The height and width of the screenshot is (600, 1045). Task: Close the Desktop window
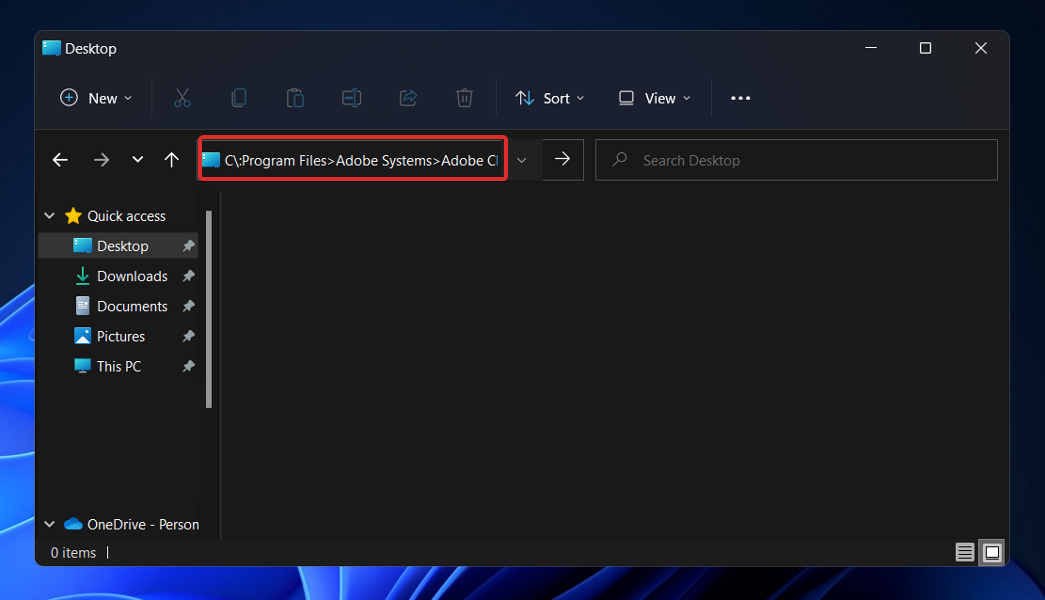pos(980,48)
